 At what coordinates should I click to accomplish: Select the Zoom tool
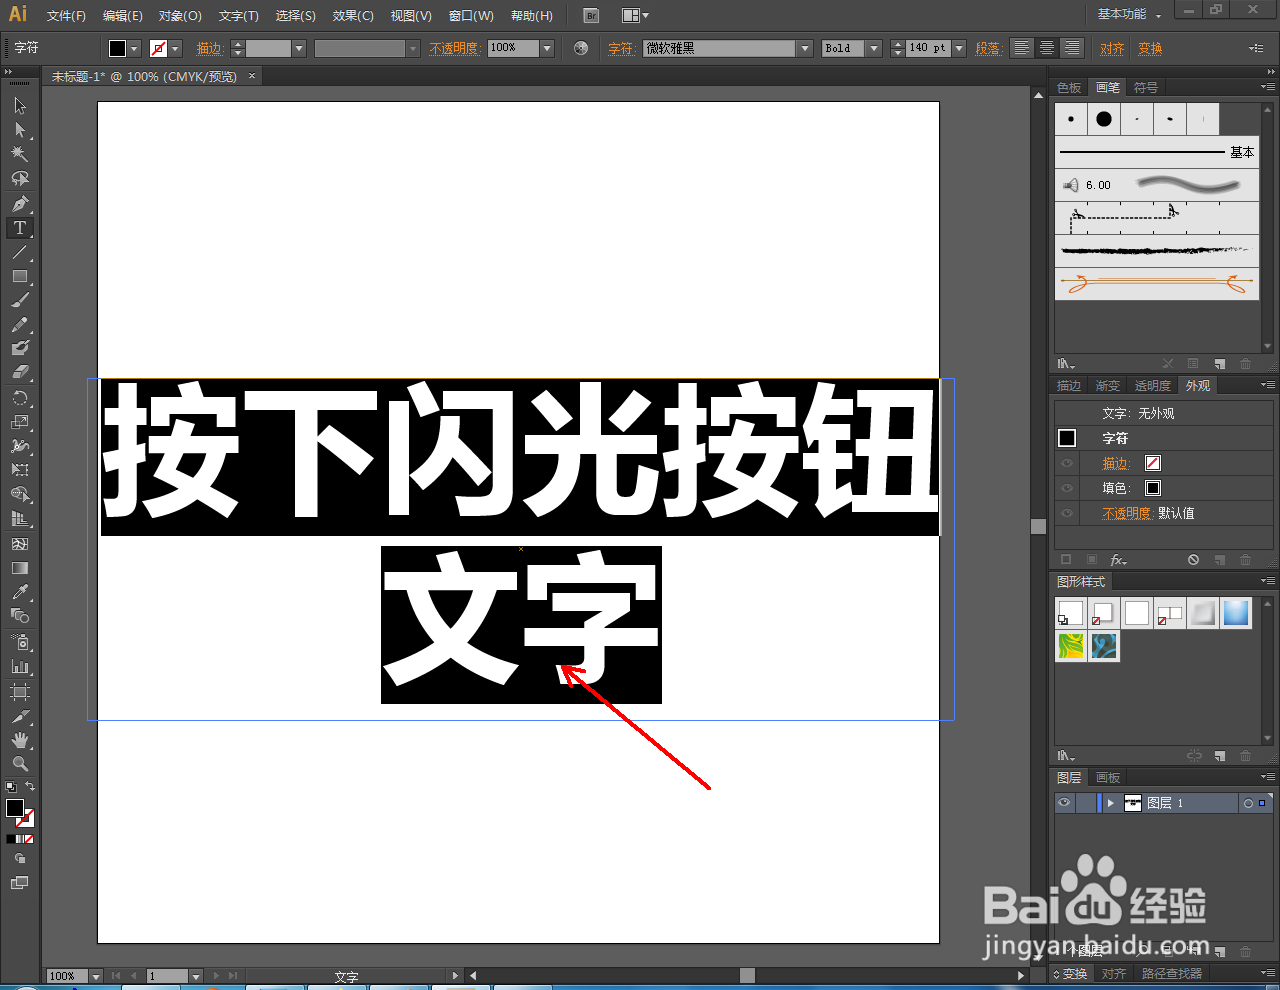(19, 763)
